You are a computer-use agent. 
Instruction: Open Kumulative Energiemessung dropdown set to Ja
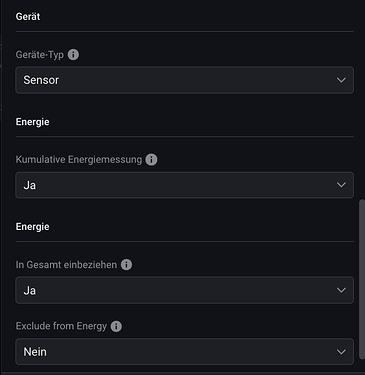(x=184, y=185)
